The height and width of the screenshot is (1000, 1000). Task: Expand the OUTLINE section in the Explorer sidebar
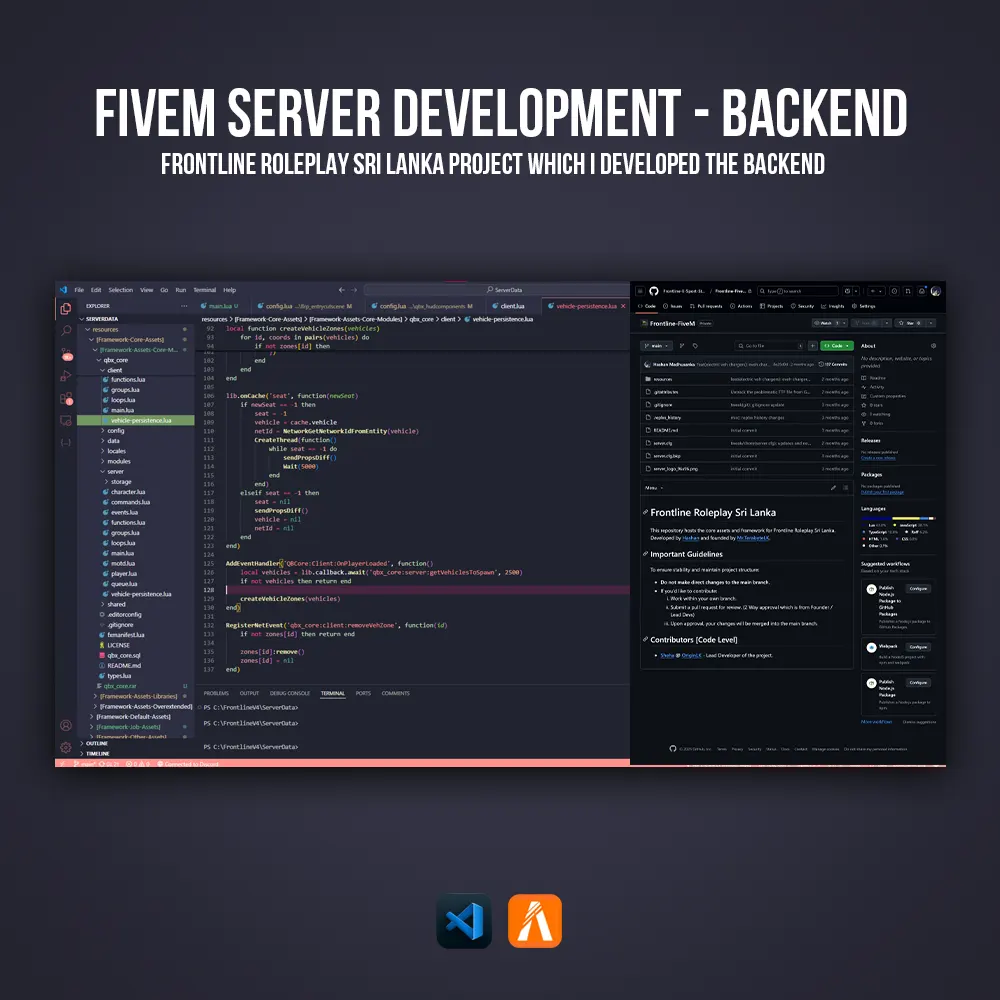(97, 743)
